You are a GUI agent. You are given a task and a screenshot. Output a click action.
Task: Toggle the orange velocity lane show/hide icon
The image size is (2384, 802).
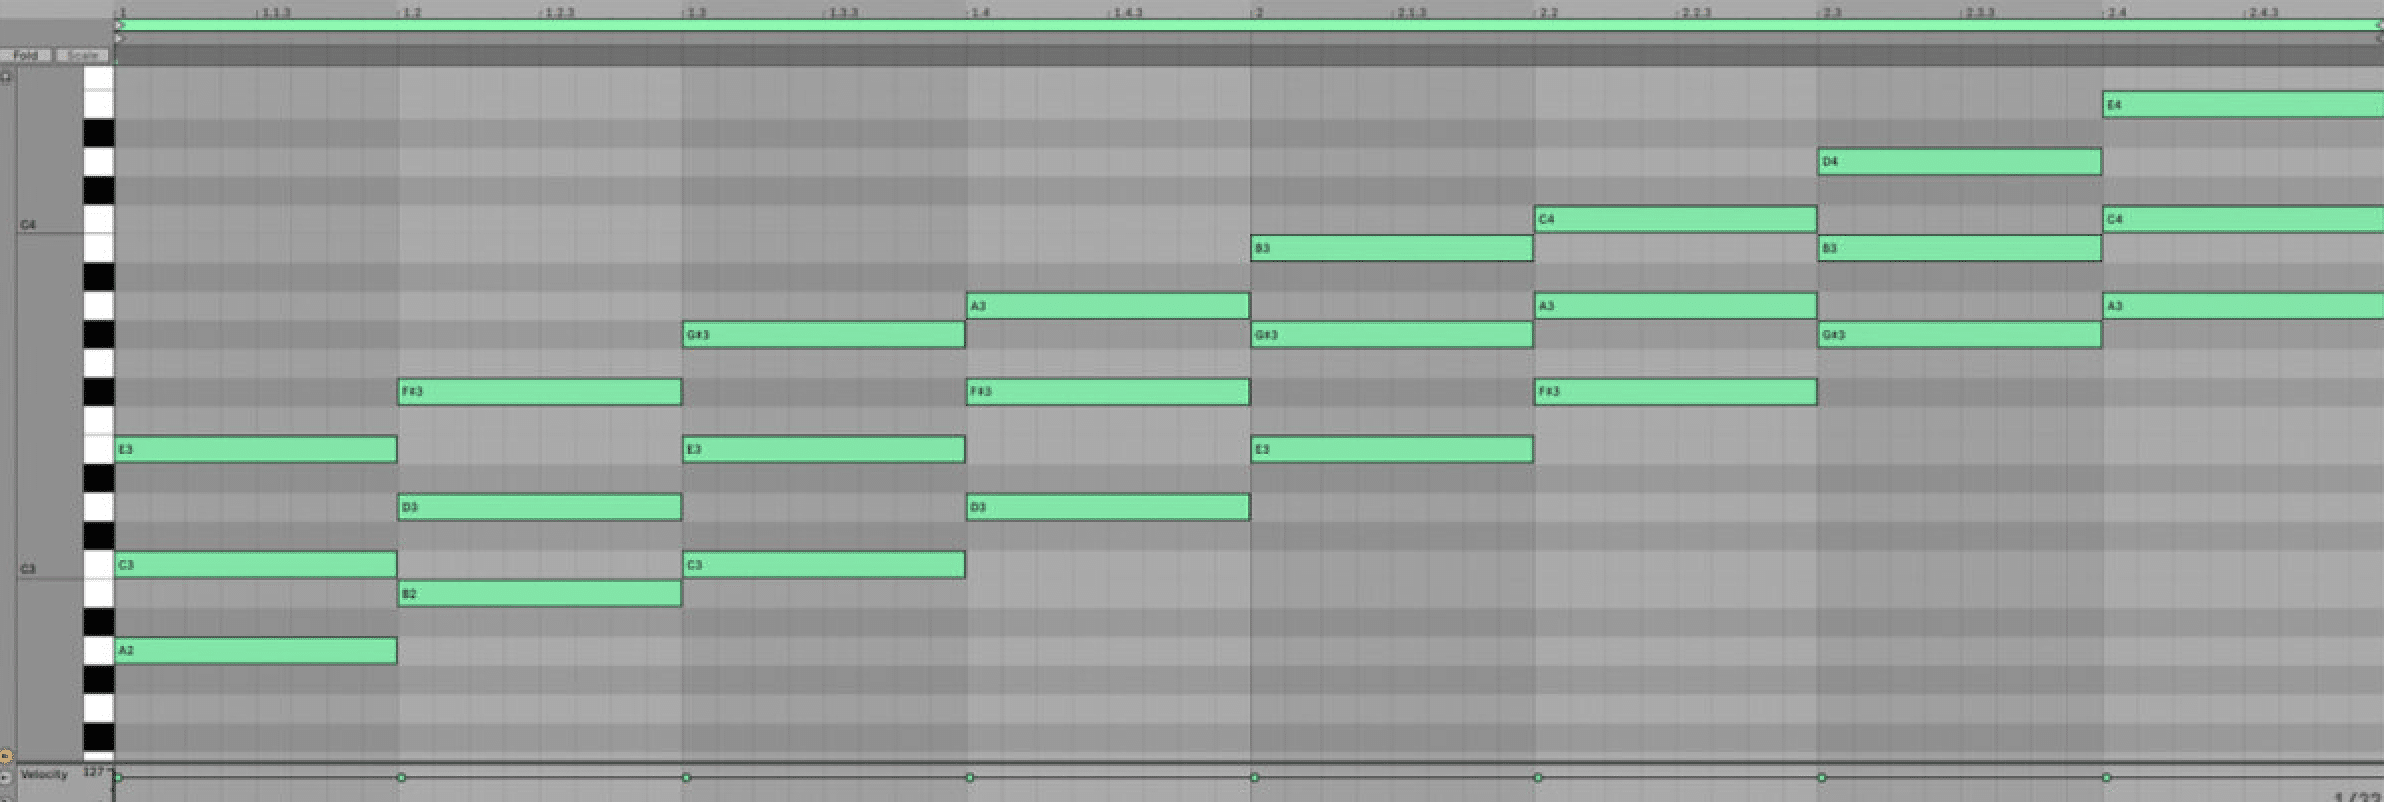6,757
